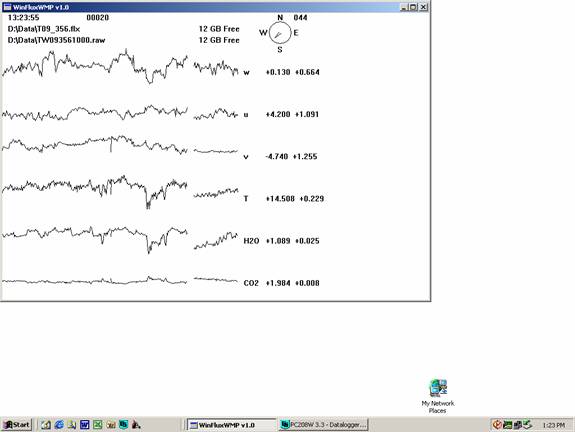The width and height of the screenshot is (575, 432).
Task: Click the compass S label
Action: click(x=280, y=50)
